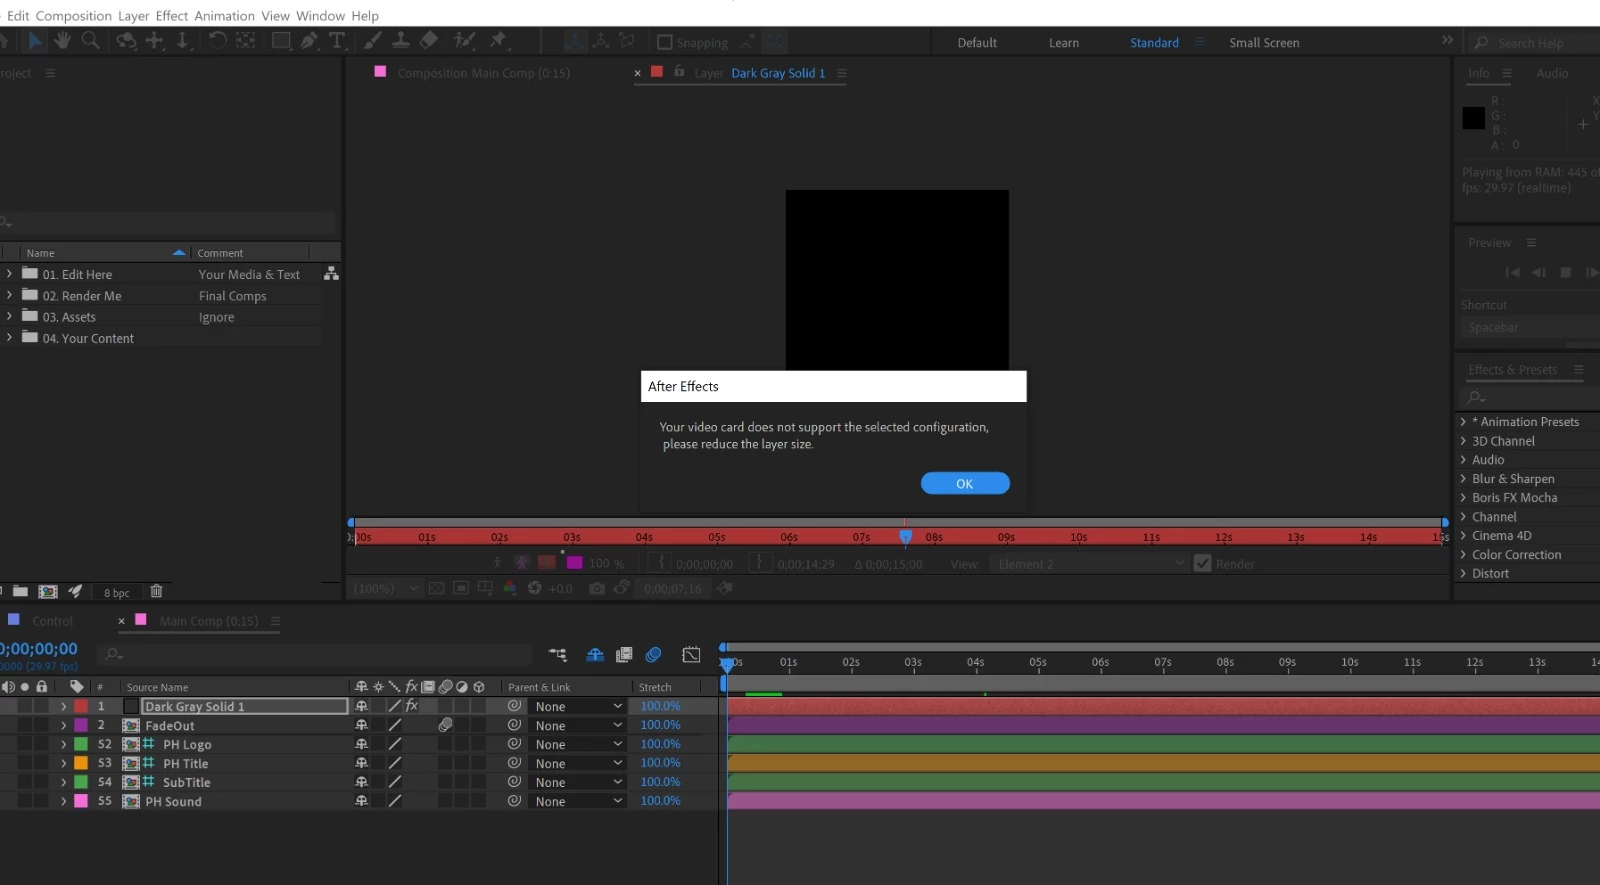
Task: Open the Effect menu
Action: click(x=171, y=16)
